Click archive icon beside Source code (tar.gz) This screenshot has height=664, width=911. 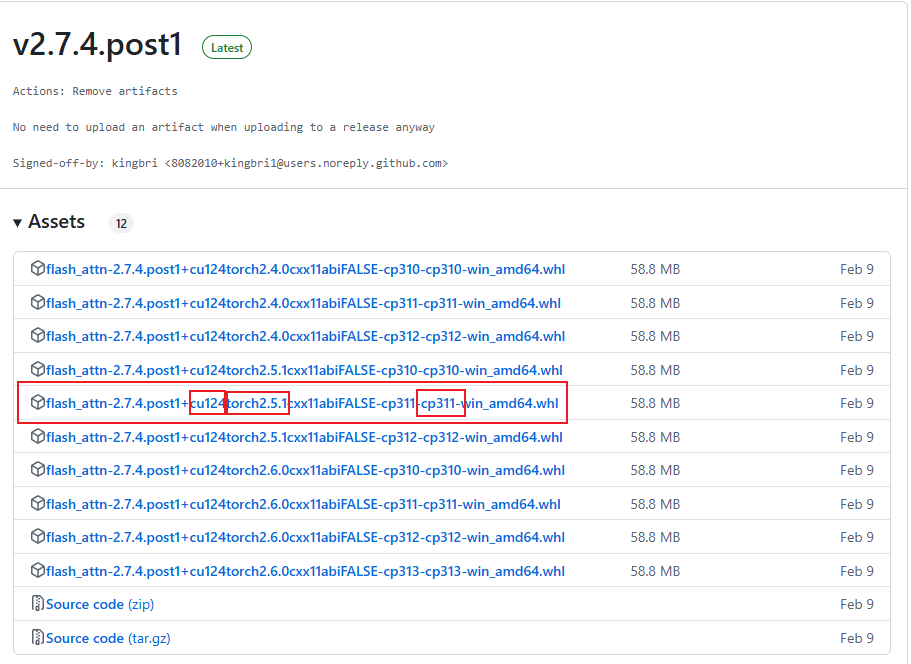click(x=38, y=638)
